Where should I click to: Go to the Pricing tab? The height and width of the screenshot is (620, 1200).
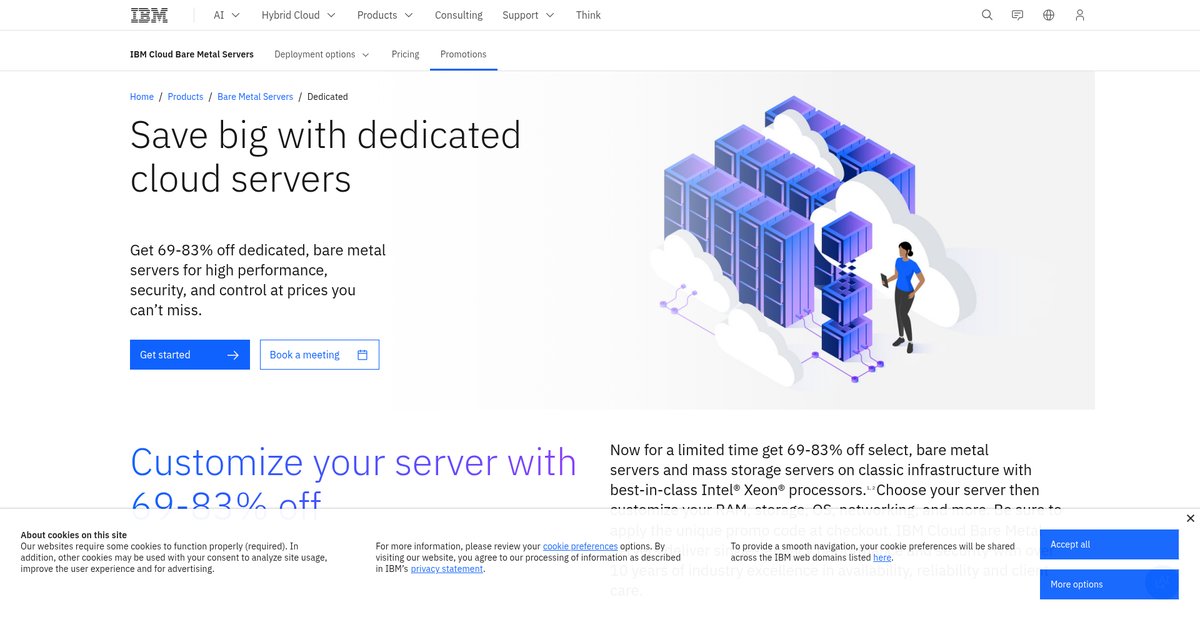coord(405,54)
